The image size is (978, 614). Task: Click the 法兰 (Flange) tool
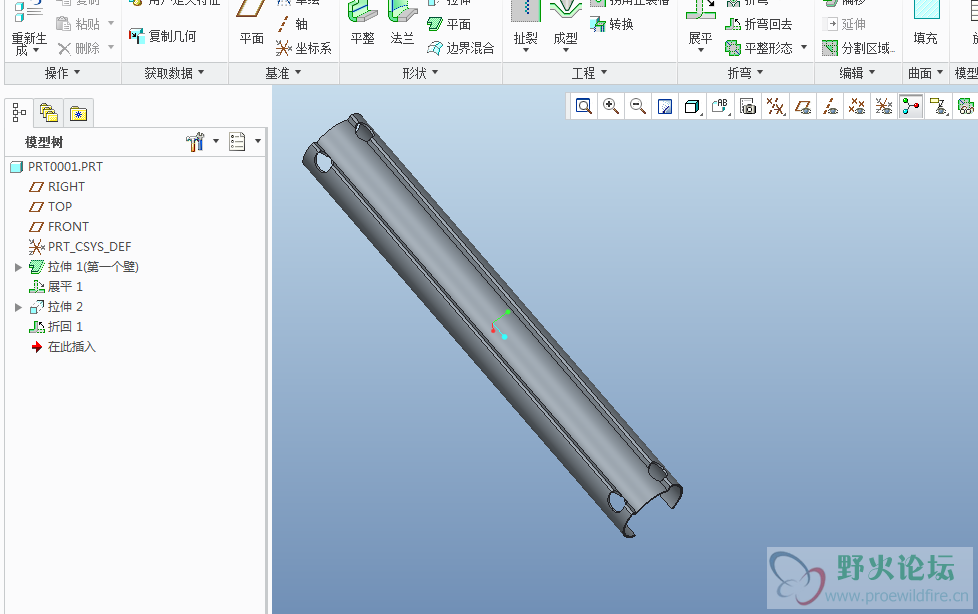pyautogui.click(x=402, y=24)
